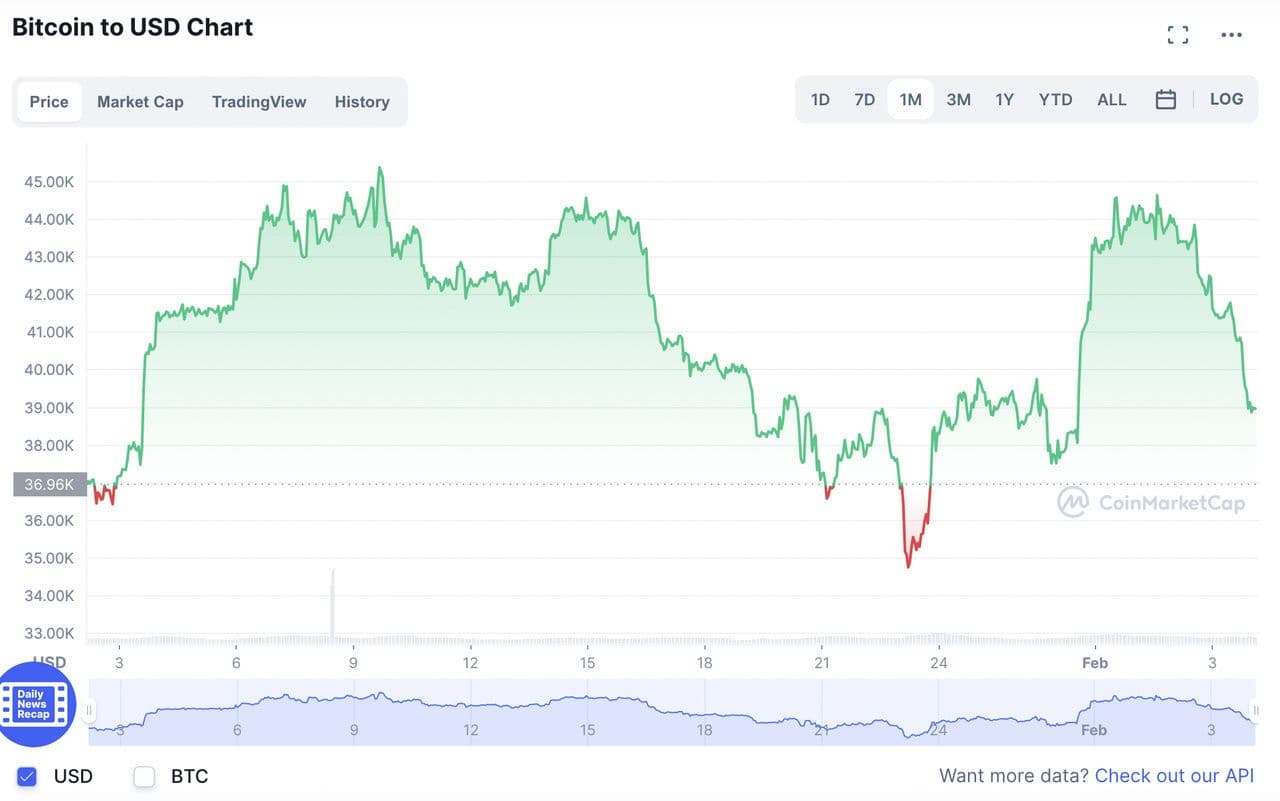Switch chart to YTD range
This screenshot has width=1280, height=801.
point(1055,100)
